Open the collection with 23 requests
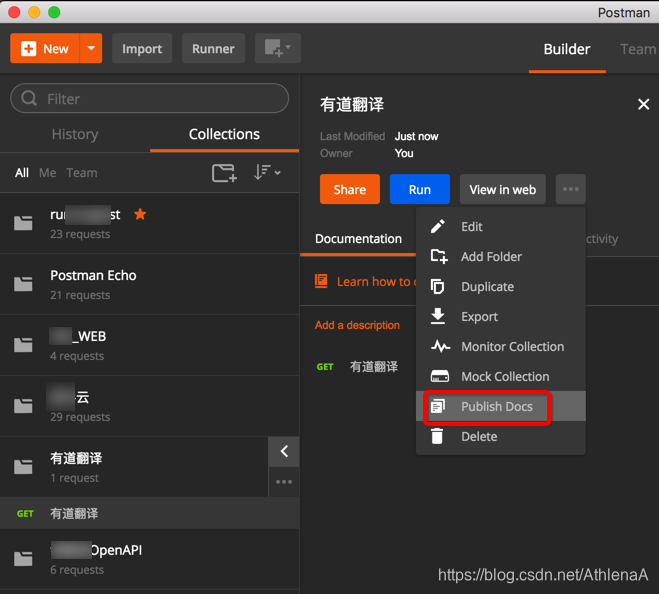Viewport: 659px width, 594px height. [150, 223]
